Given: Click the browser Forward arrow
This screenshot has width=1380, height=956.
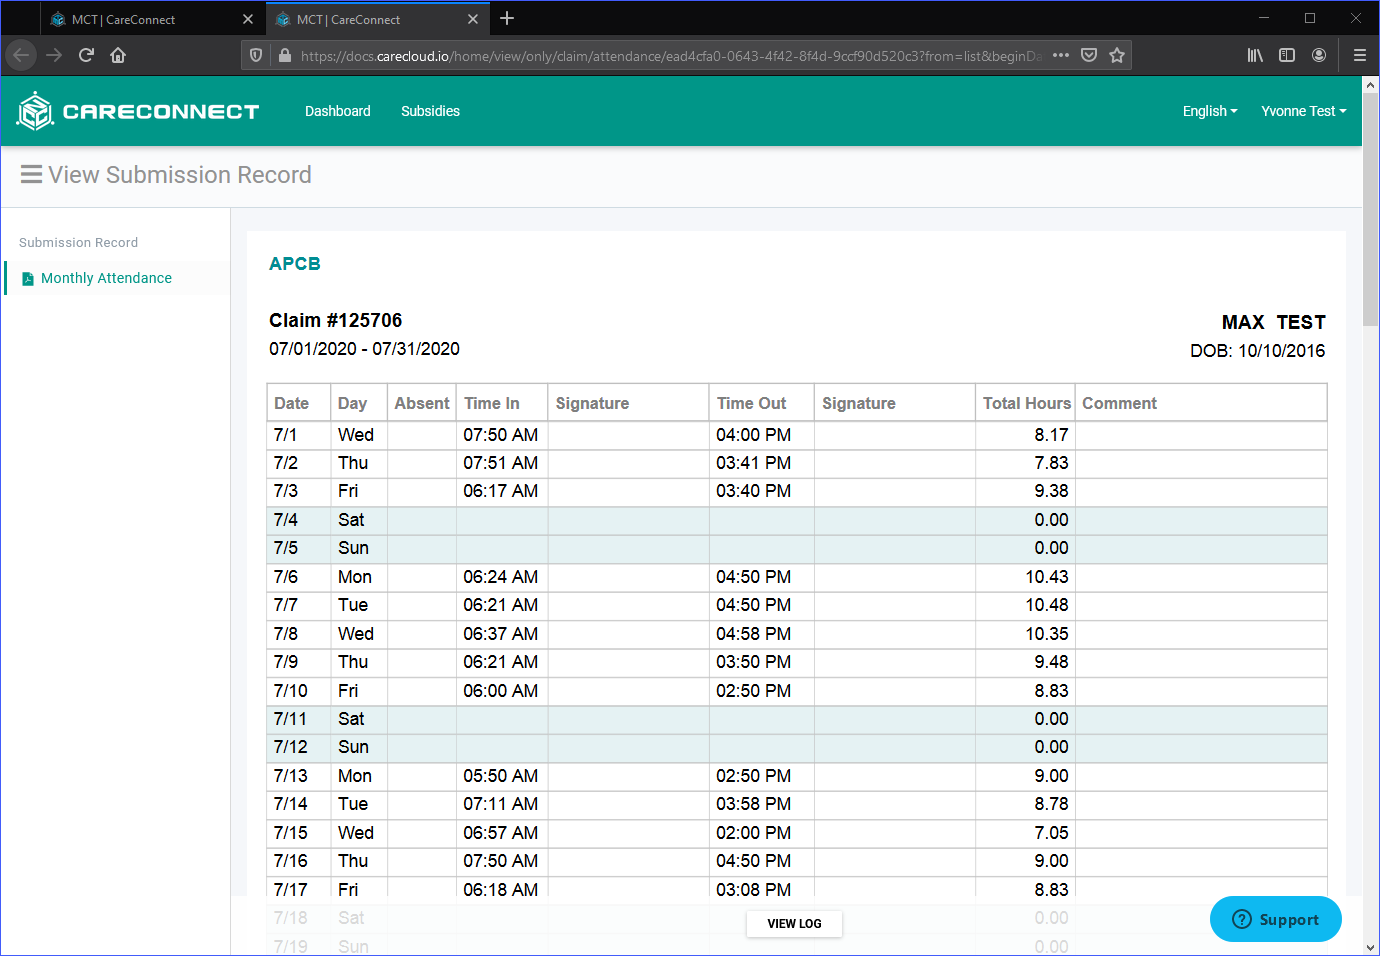Looking at the screenshot, I should click(54, 55).
